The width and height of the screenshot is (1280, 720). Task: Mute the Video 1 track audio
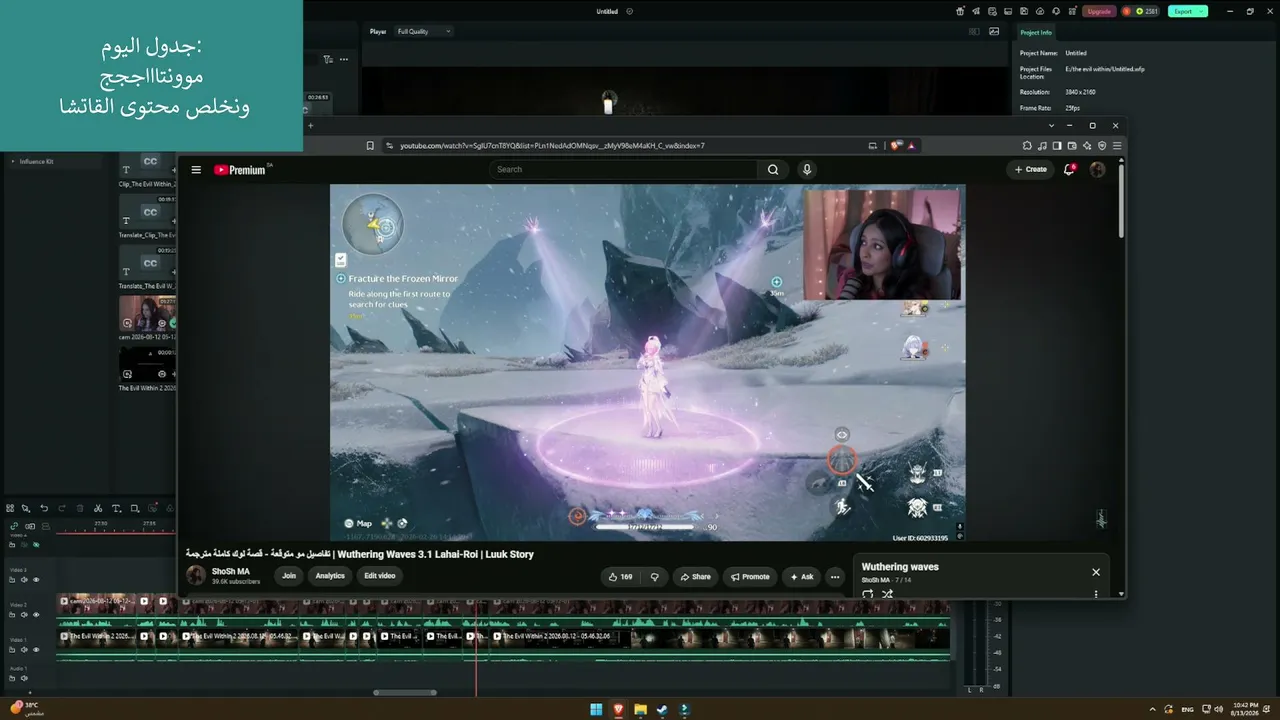pyautogui.click(x=25, y=650)
